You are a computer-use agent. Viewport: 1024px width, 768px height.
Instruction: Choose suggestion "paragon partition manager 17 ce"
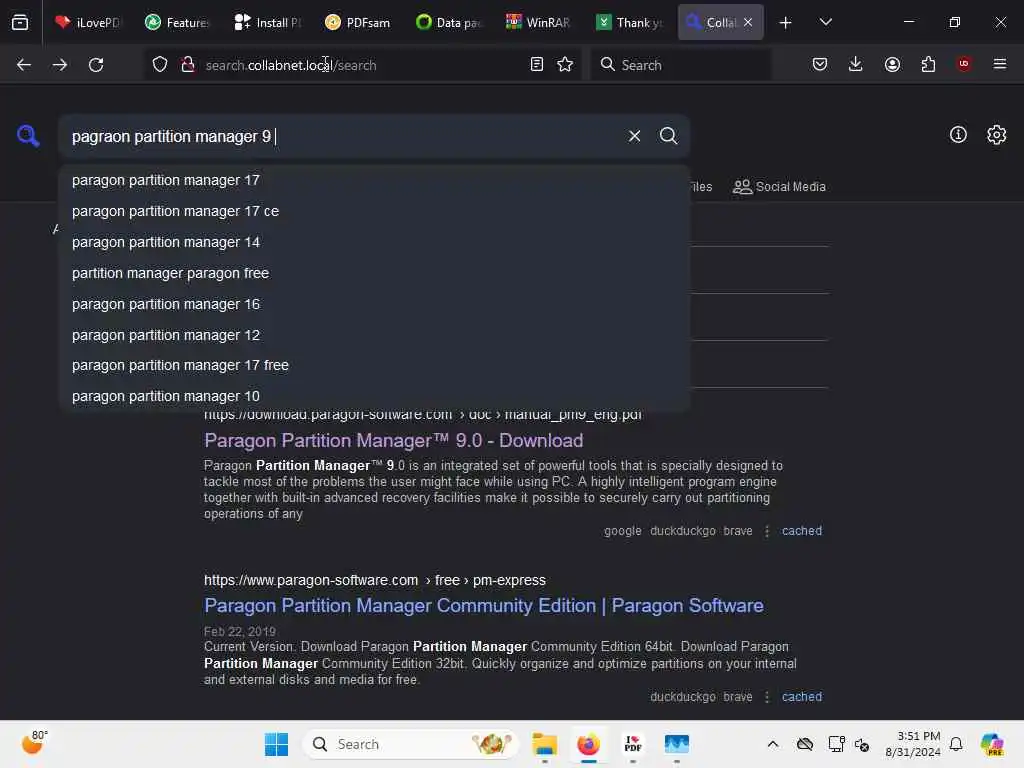(x=374, y=211)
